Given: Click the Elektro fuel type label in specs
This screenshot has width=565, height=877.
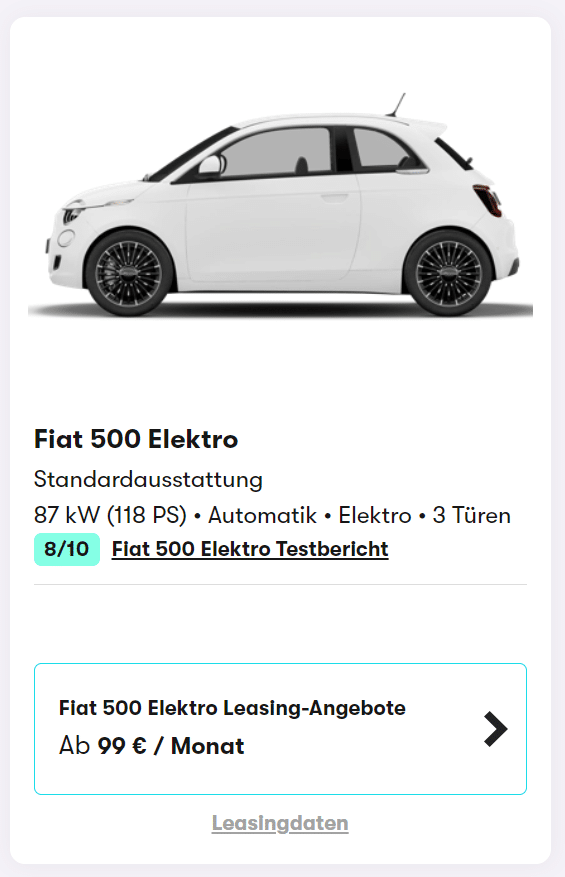Looking at the screenshot, I should (375, 515).
